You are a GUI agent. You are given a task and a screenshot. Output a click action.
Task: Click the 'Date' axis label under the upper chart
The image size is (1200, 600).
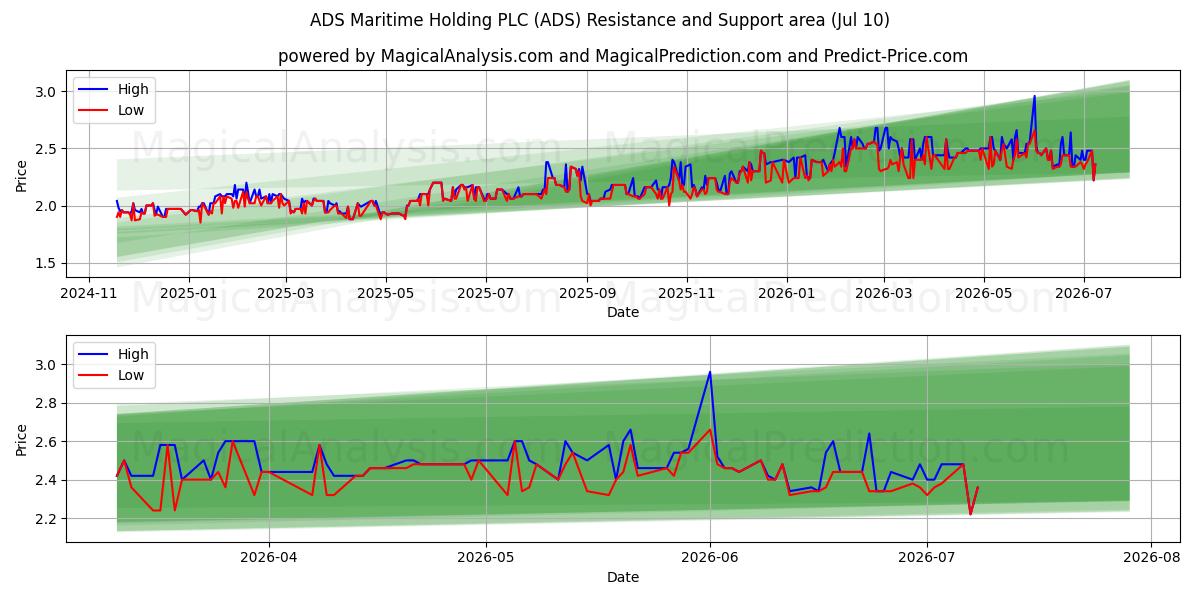pos(623,313)
